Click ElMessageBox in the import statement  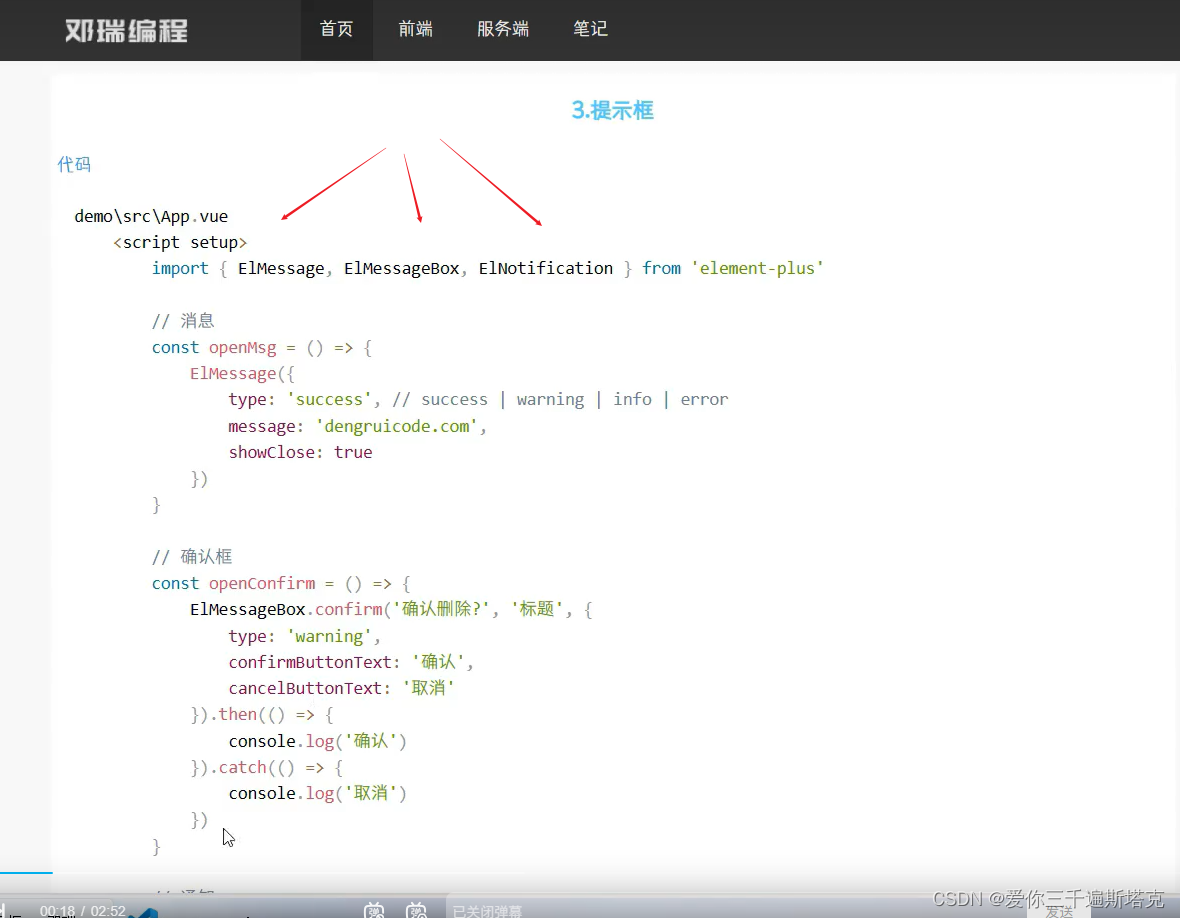(x=402, y=269)
